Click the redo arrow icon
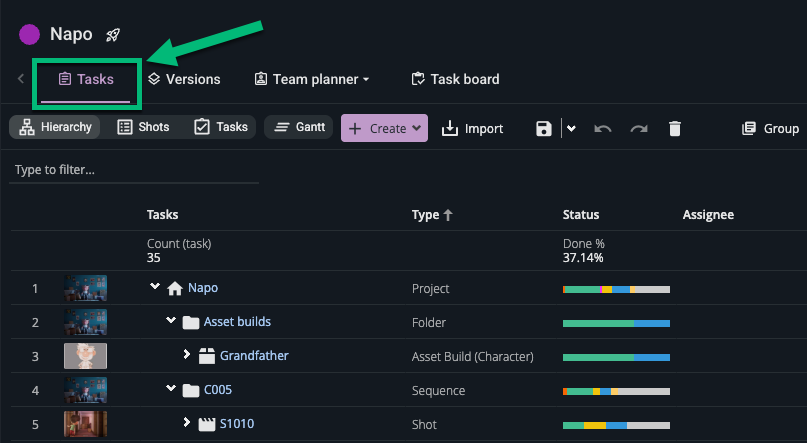 pyautogui.click(x=639, y=129)
